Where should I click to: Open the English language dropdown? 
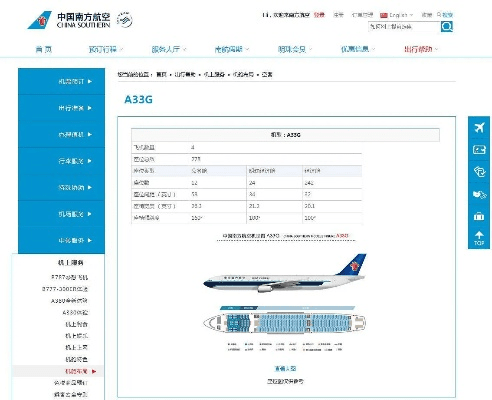tap(401, 15)
